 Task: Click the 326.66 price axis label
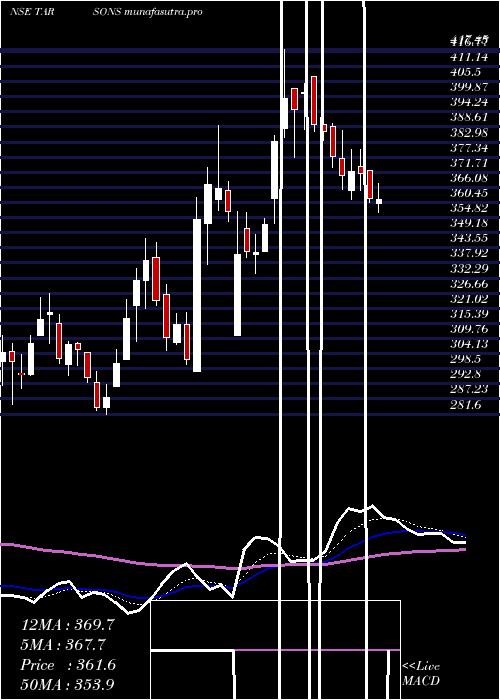(x=469, y=284)
